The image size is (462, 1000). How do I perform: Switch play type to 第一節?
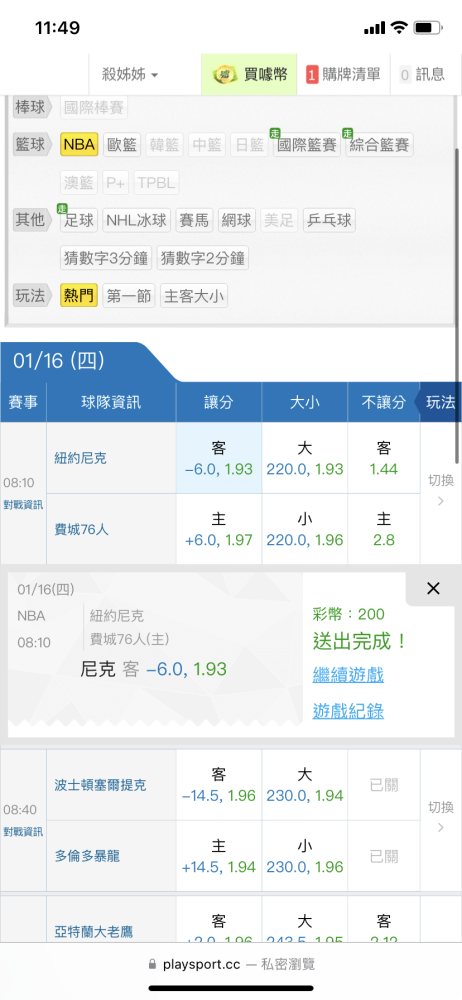click(129, 296)
